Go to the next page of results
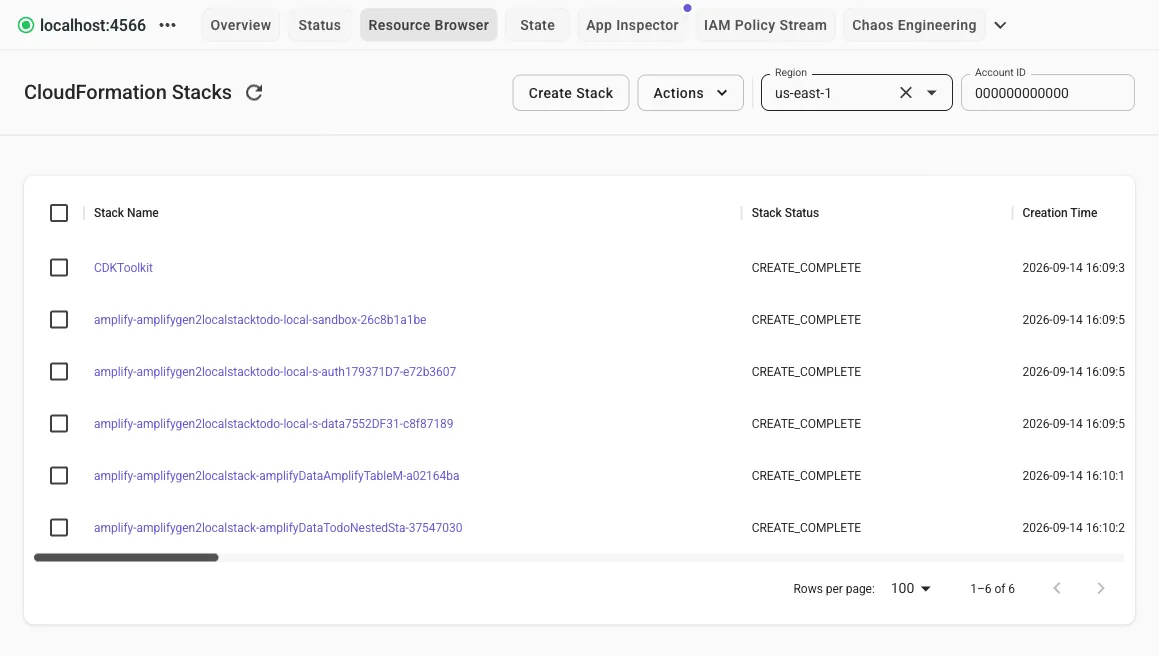Image resolution: width=1159 pixels, height=656 pixels. pyautogui.click(x=1101, y=588)
